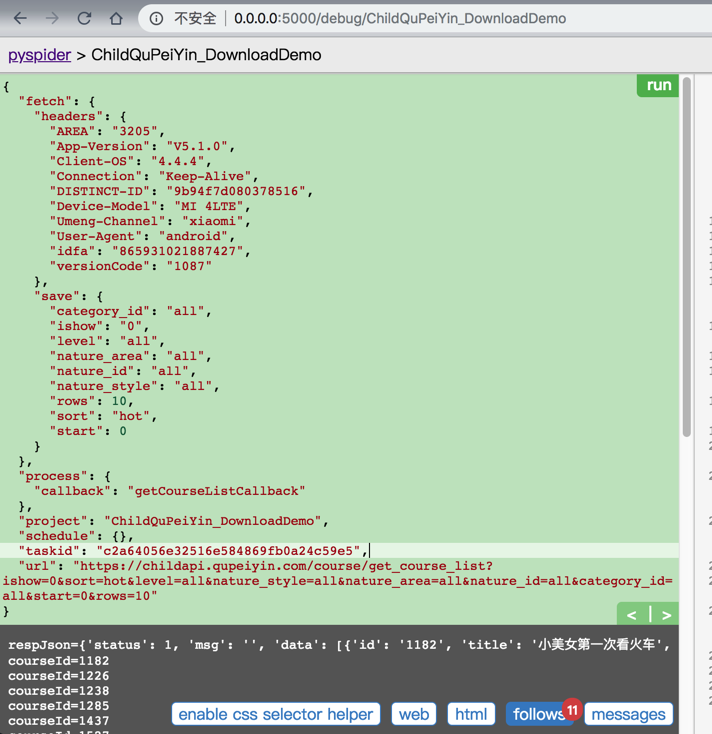
Task: Click the courseId=1182 log line
Action: click(59, 661)
